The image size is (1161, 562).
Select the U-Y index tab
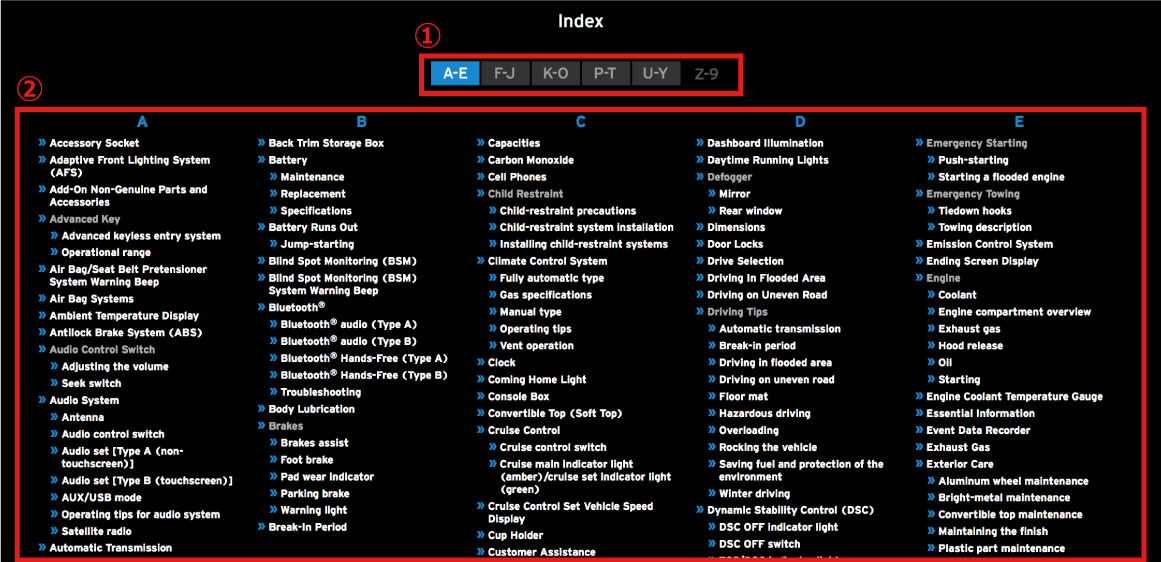655,73
